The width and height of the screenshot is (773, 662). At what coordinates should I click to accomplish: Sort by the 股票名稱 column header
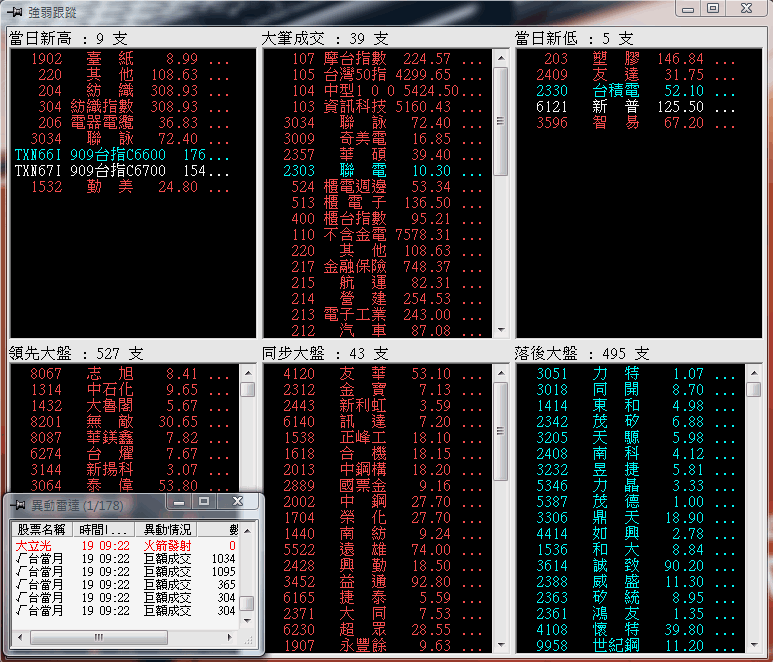pos(43,529)
